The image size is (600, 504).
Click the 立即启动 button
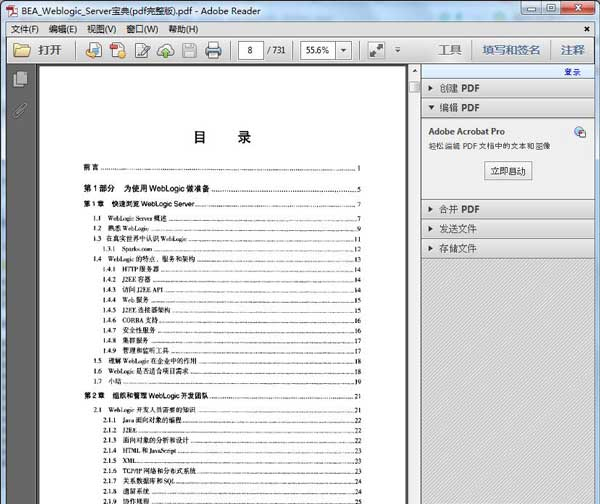click(508, 171)
